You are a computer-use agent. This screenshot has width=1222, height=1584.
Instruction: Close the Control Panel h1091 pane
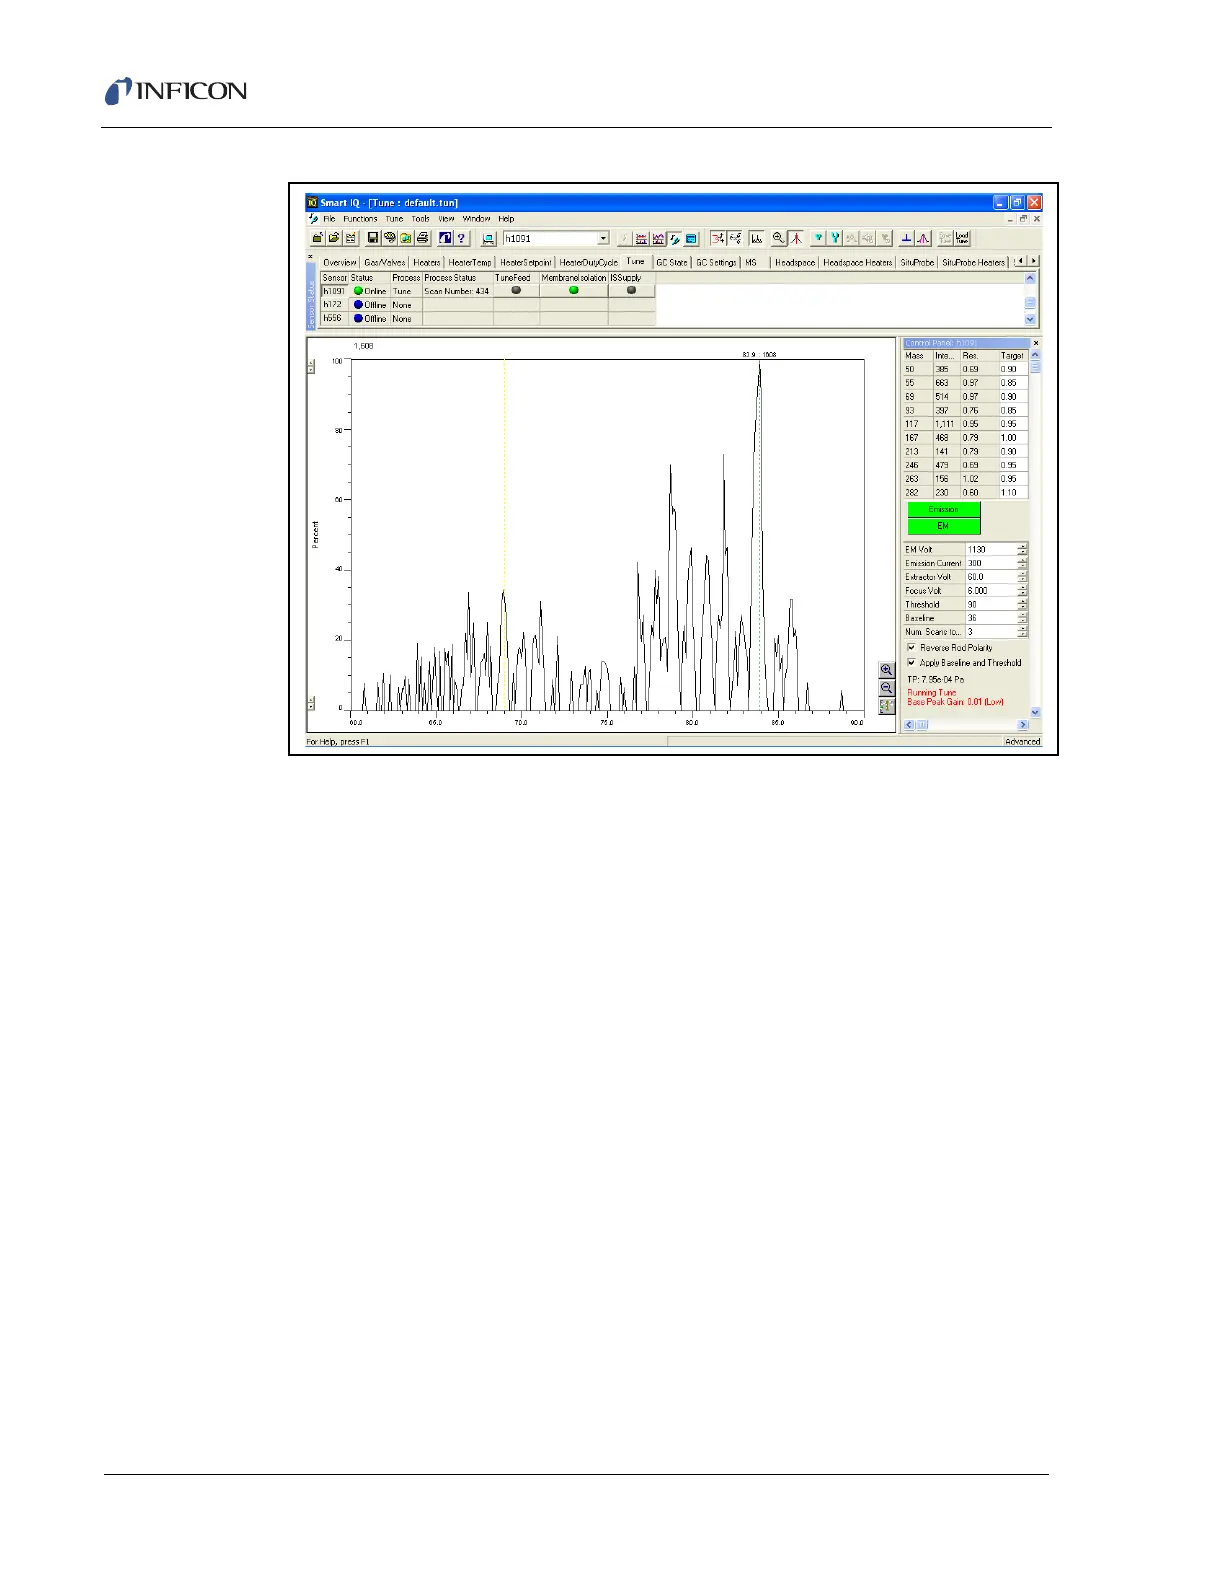1035,343
